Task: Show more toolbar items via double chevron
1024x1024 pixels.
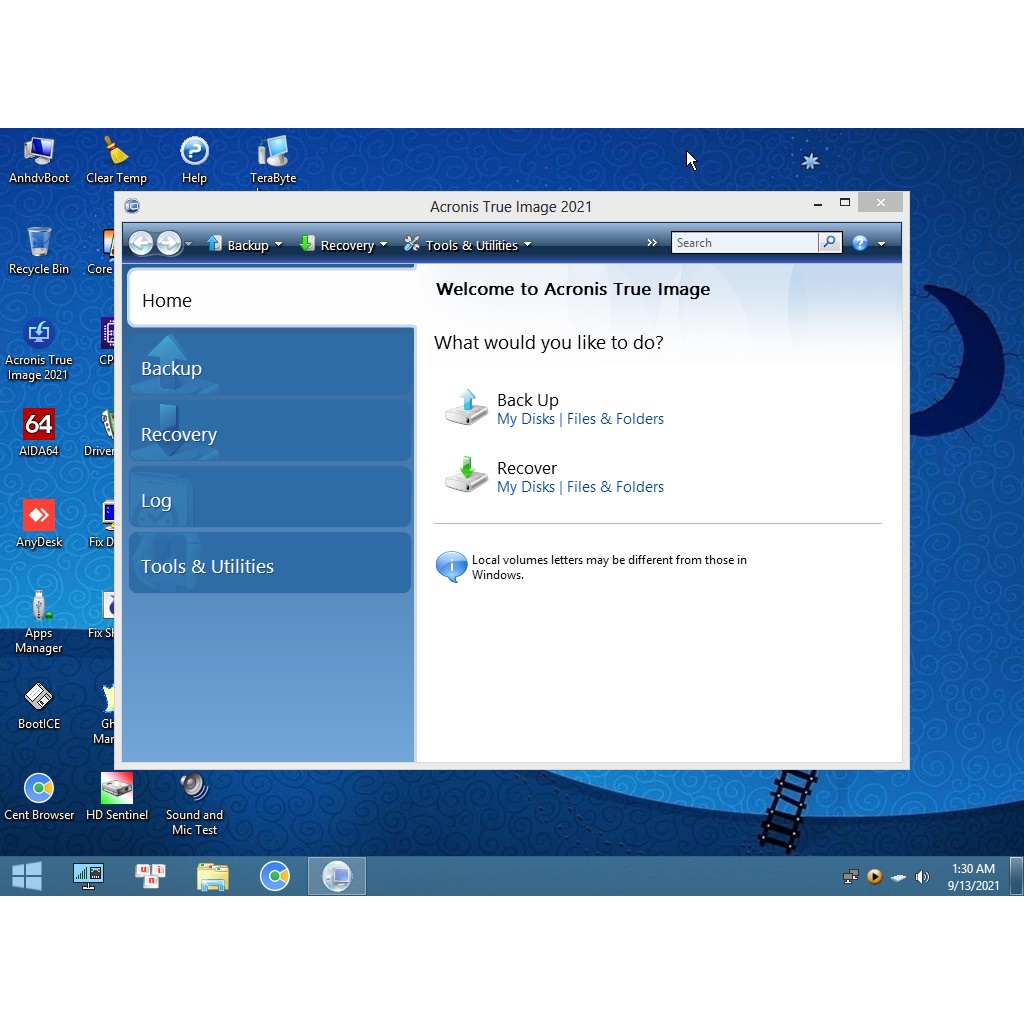Action: 653,243
